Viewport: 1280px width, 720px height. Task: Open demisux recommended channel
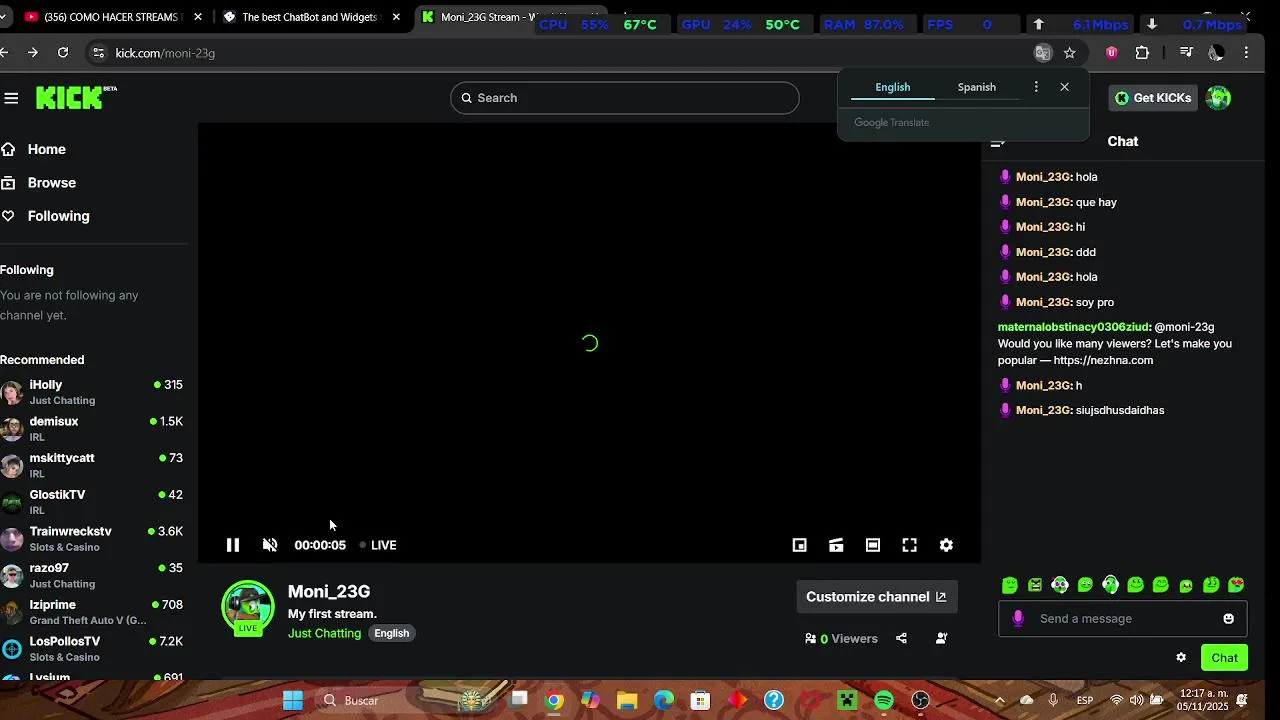pos(92,429)
